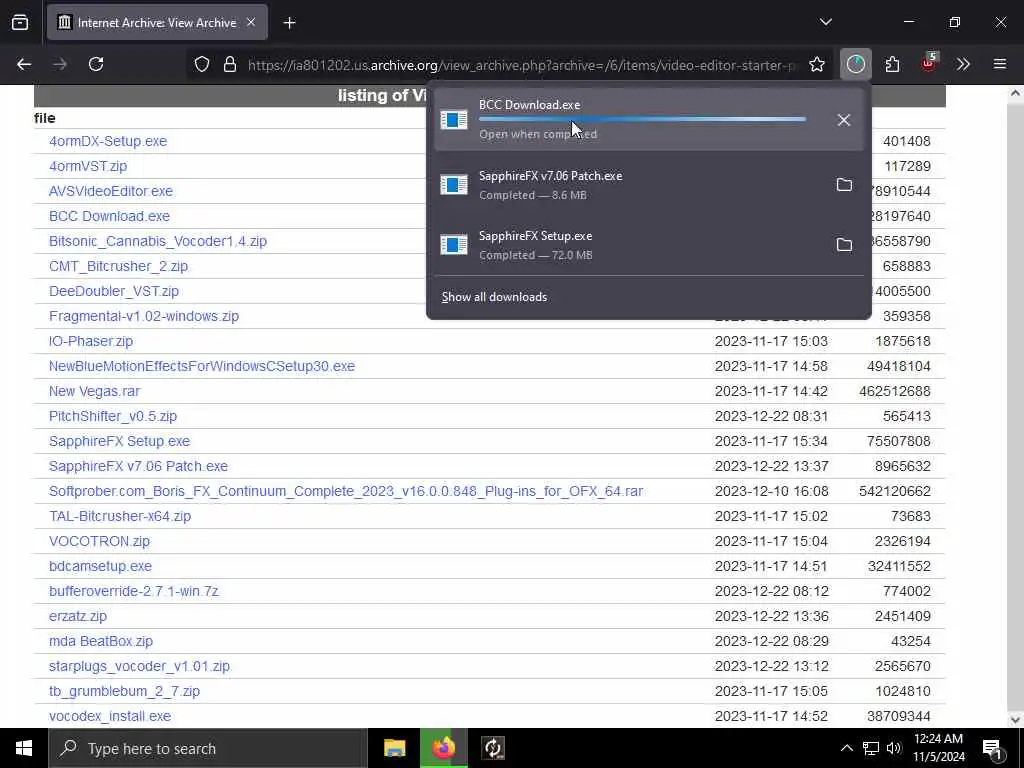Open the notification center icon
The height and width of the screenshot is (768, 1024).
[x=992, y=749]
